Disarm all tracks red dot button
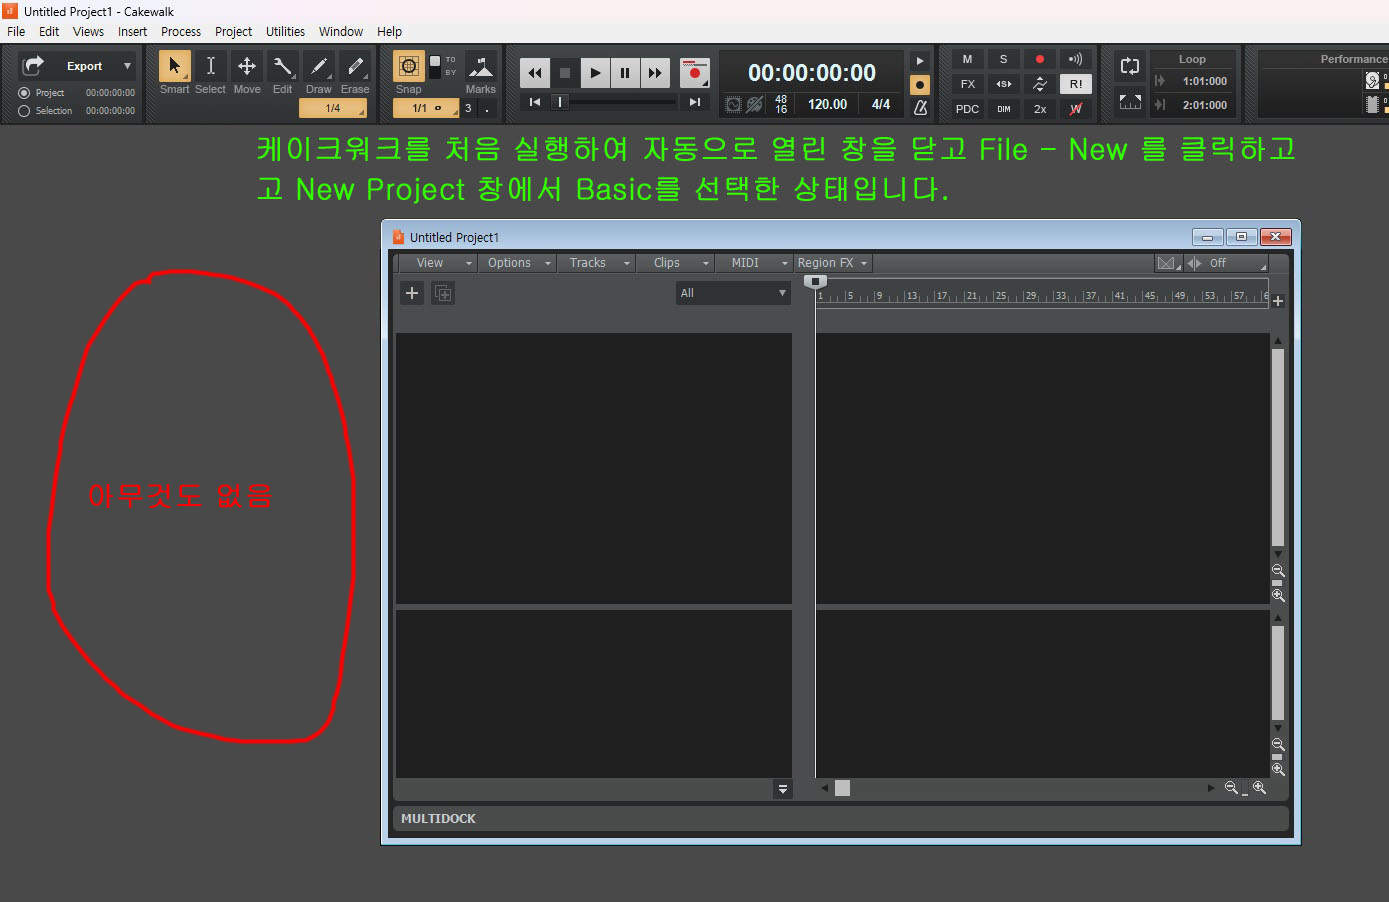This screenshot has width=1389, height=902. click(x=1039, y=59)
